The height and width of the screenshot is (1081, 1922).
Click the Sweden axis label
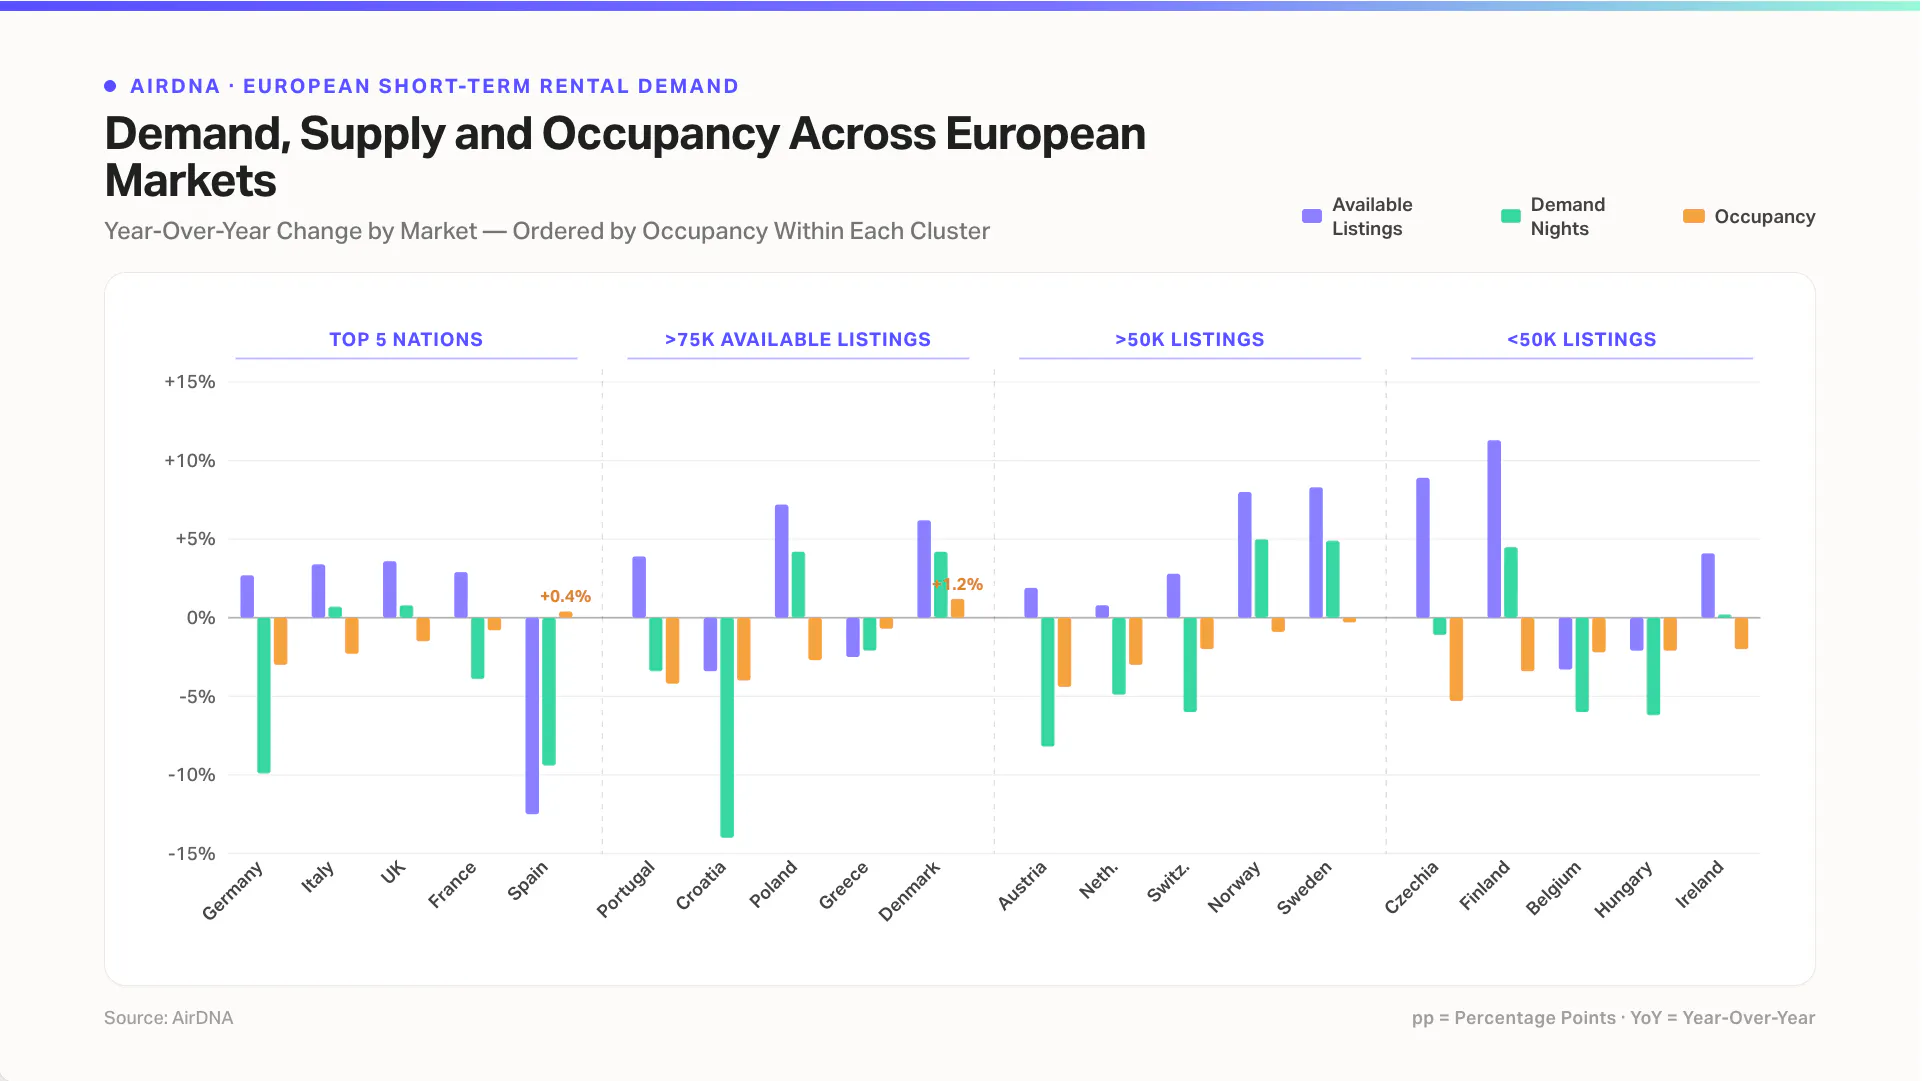1305,888
